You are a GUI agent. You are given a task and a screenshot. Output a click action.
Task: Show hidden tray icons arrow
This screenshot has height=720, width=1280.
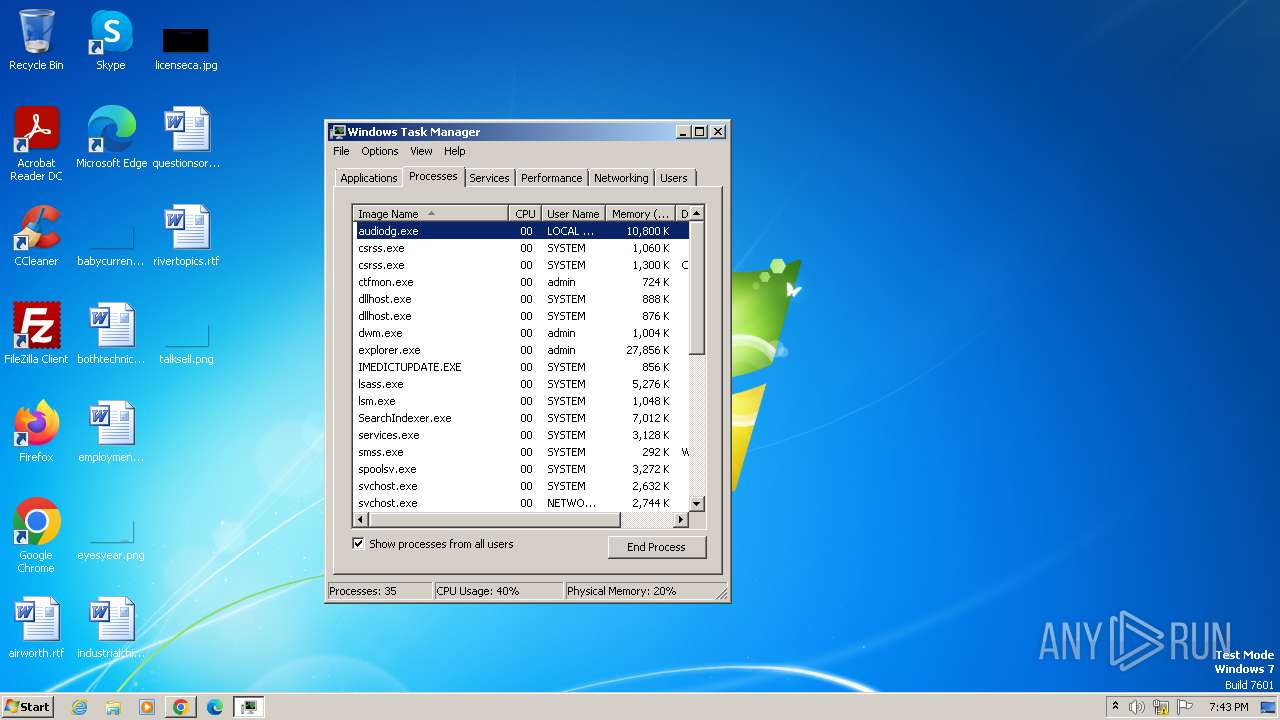1115,707
